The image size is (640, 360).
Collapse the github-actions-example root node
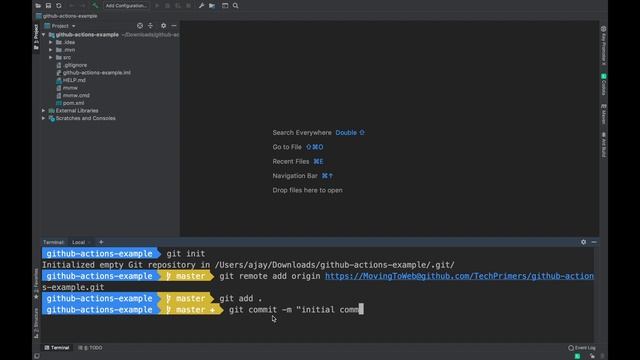pos(44,35)
